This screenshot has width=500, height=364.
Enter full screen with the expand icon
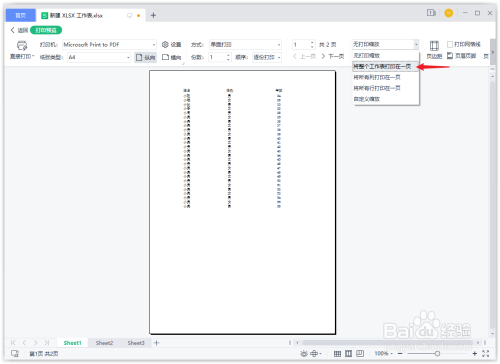click(x=486, y=354)
